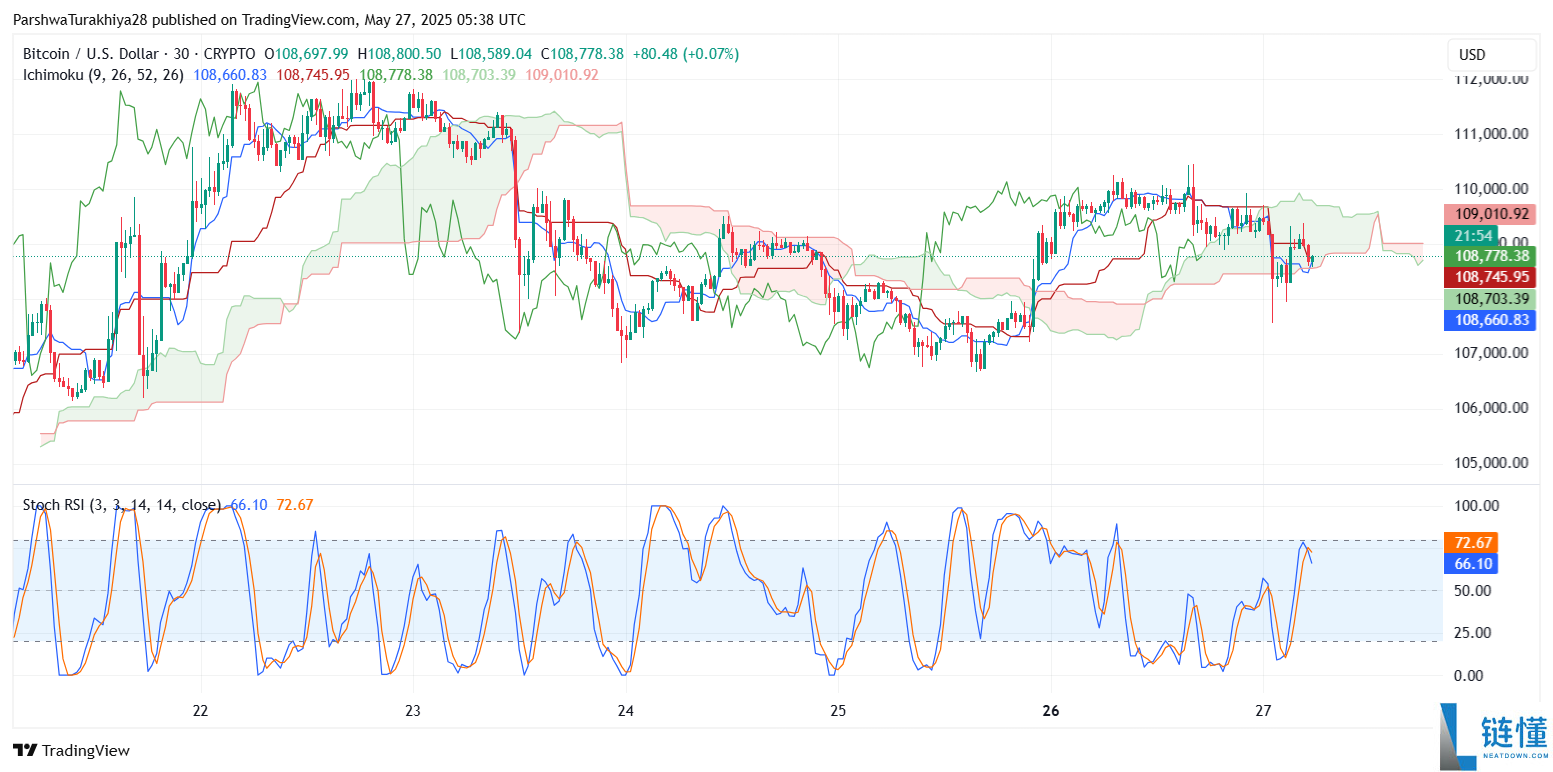Change the 30-minute timeframe
Viewport: 1553px width, 772px height.
[188, 54]
